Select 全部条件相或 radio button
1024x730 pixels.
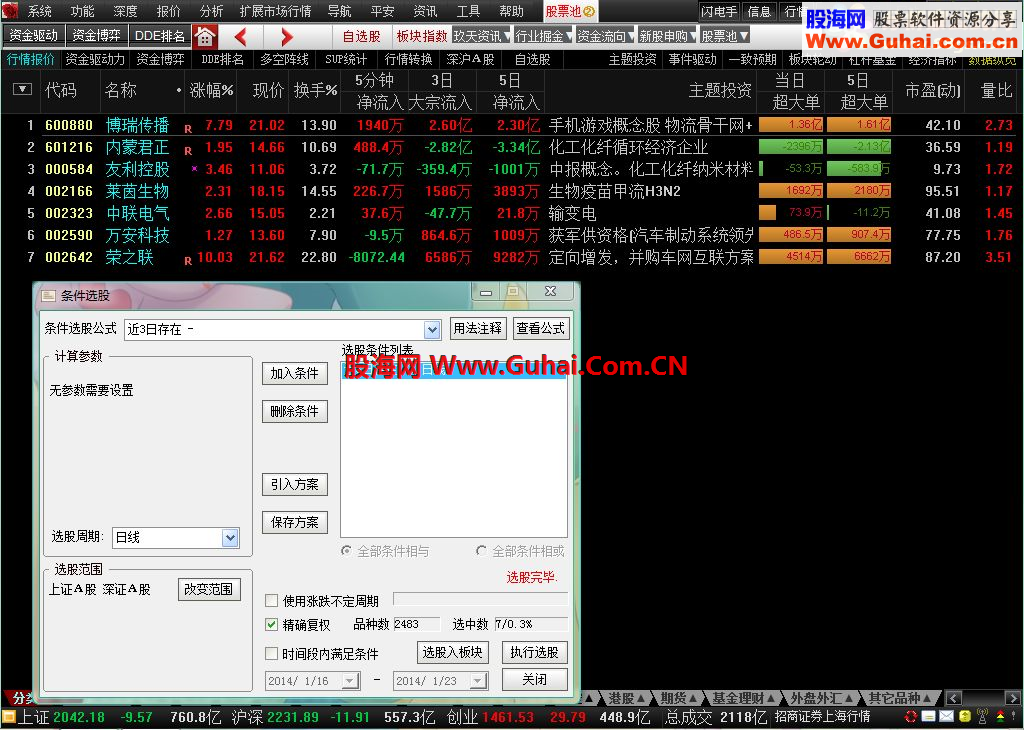point(481,551)
